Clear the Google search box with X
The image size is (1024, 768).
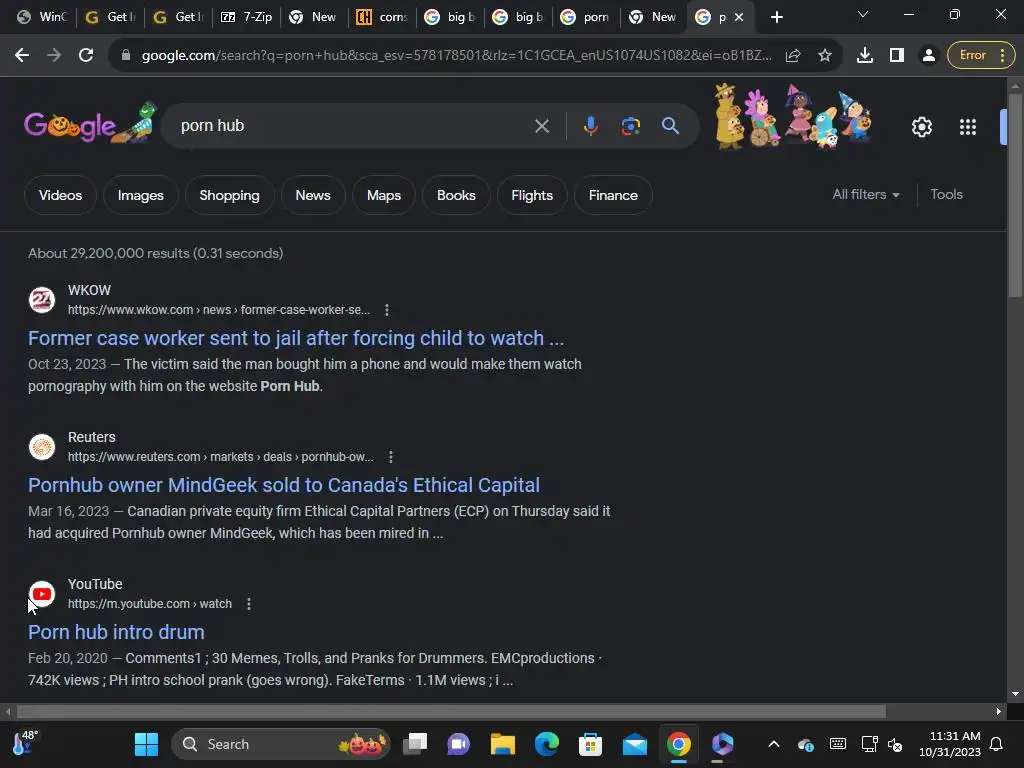click(541, 126)
